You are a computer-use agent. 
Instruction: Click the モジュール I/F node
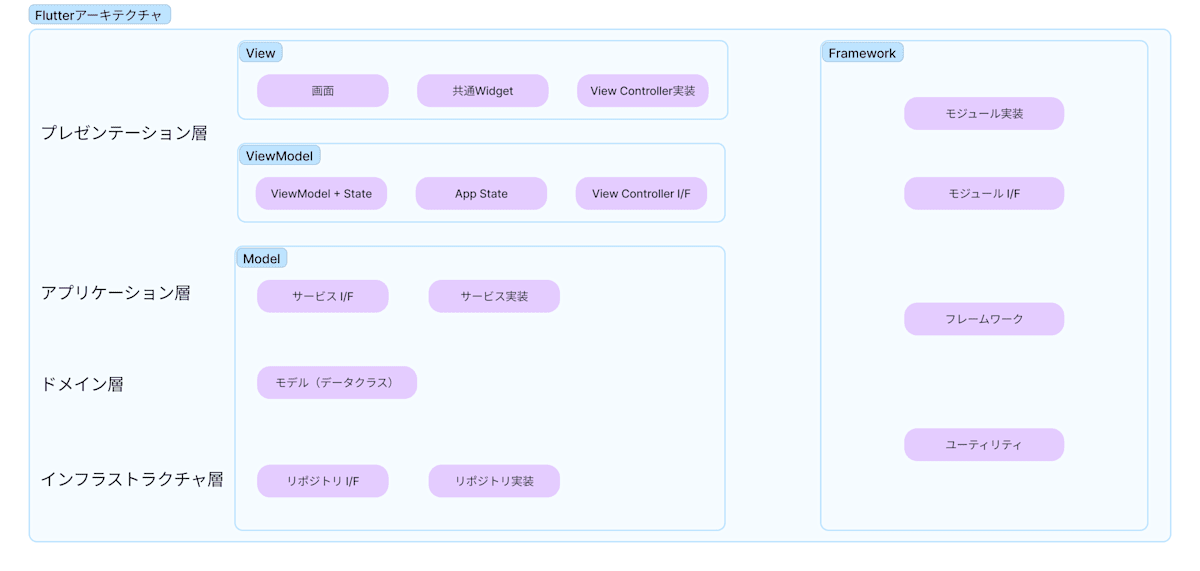pyautogui.click(x=984, y=193)
